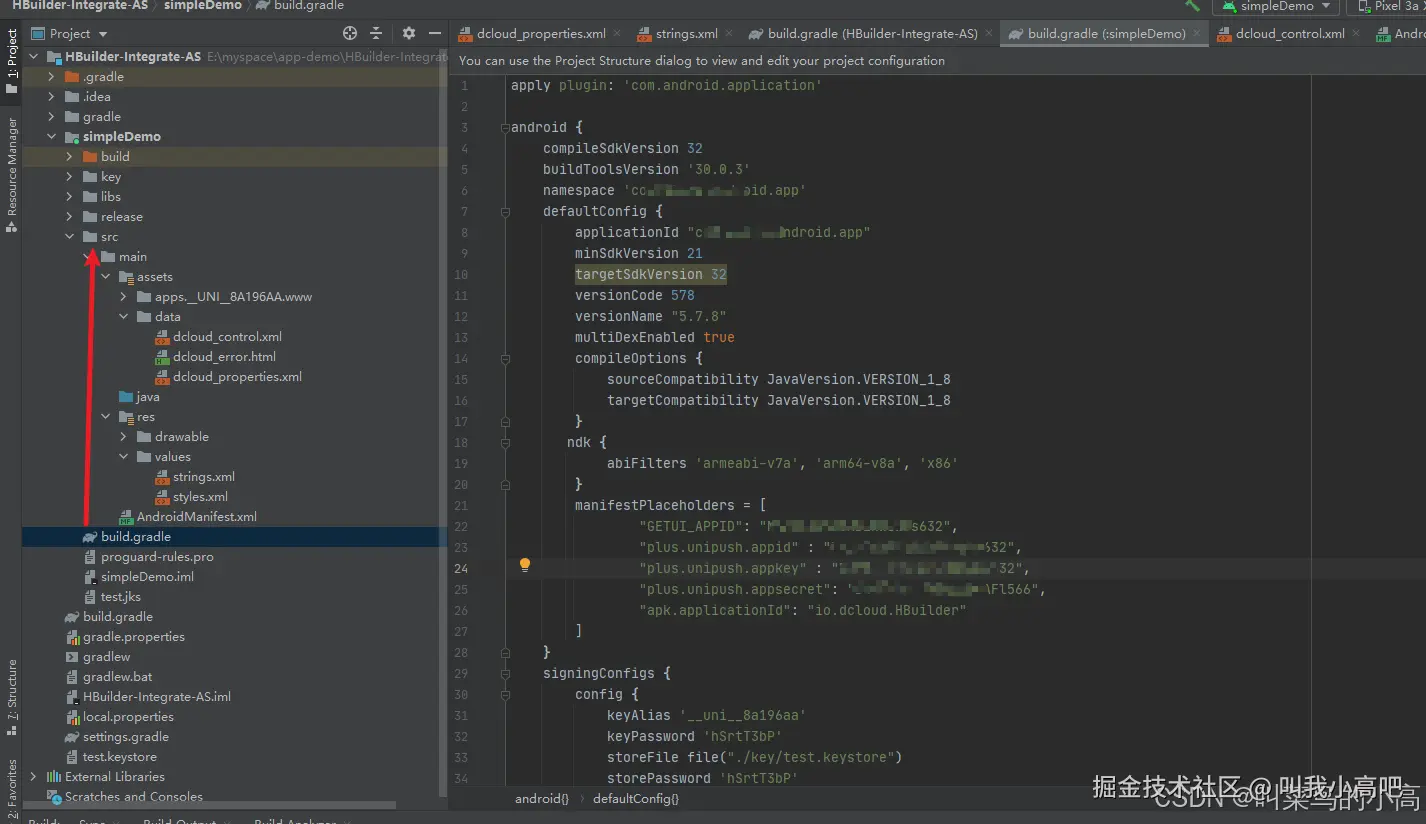The height and width of the screenshot is (824, 1426).
Task: Open the Structure tool window
Action: coord(11,690)
